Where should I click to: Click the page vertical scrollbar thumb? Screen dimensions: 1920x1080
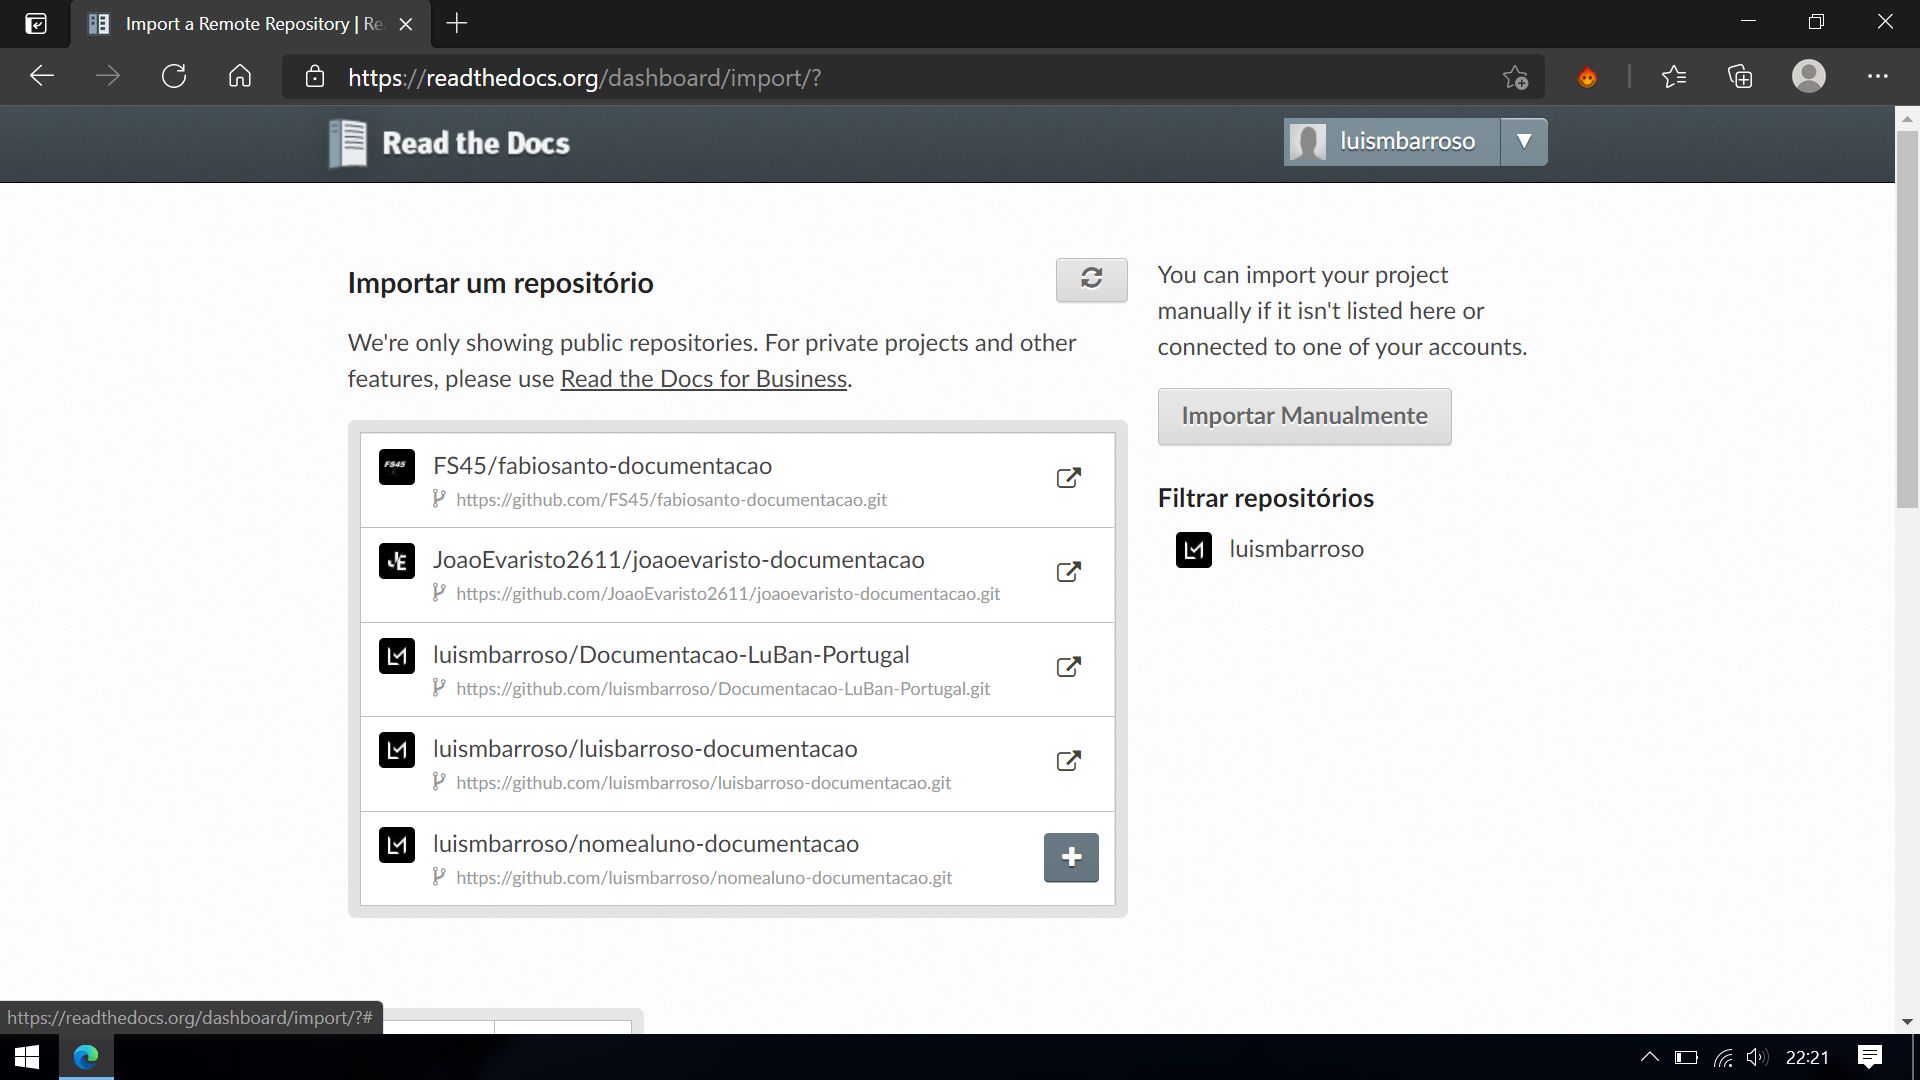1907,318
